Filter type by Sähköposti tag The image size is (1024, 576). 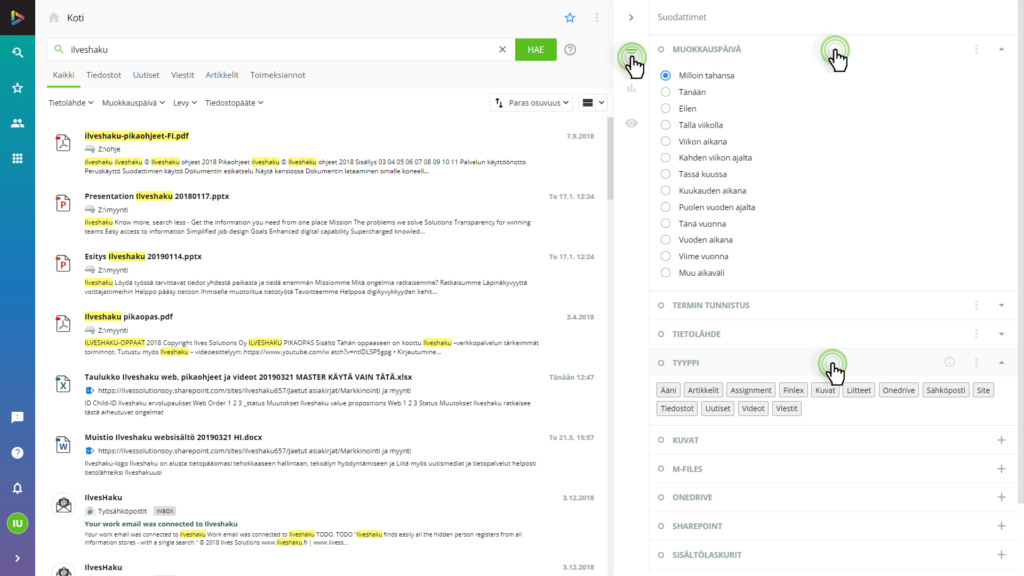click(945, 390)
